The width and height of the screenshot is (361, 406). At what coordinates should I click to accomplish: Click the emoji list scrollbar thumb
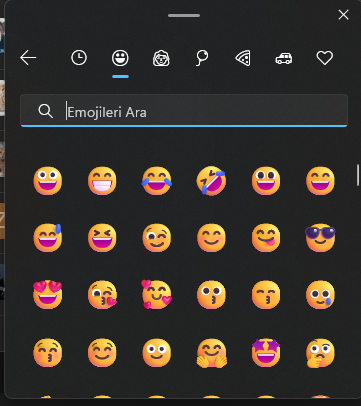click(x=358, y=175)
